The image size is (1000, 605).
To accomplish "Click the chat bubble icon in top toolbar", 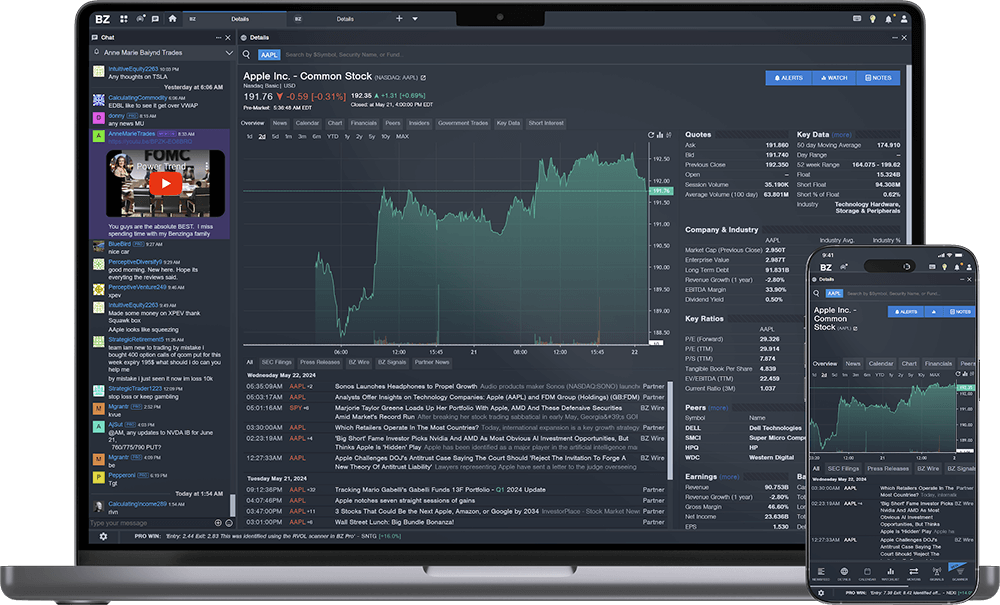I will tap(155, 19).
